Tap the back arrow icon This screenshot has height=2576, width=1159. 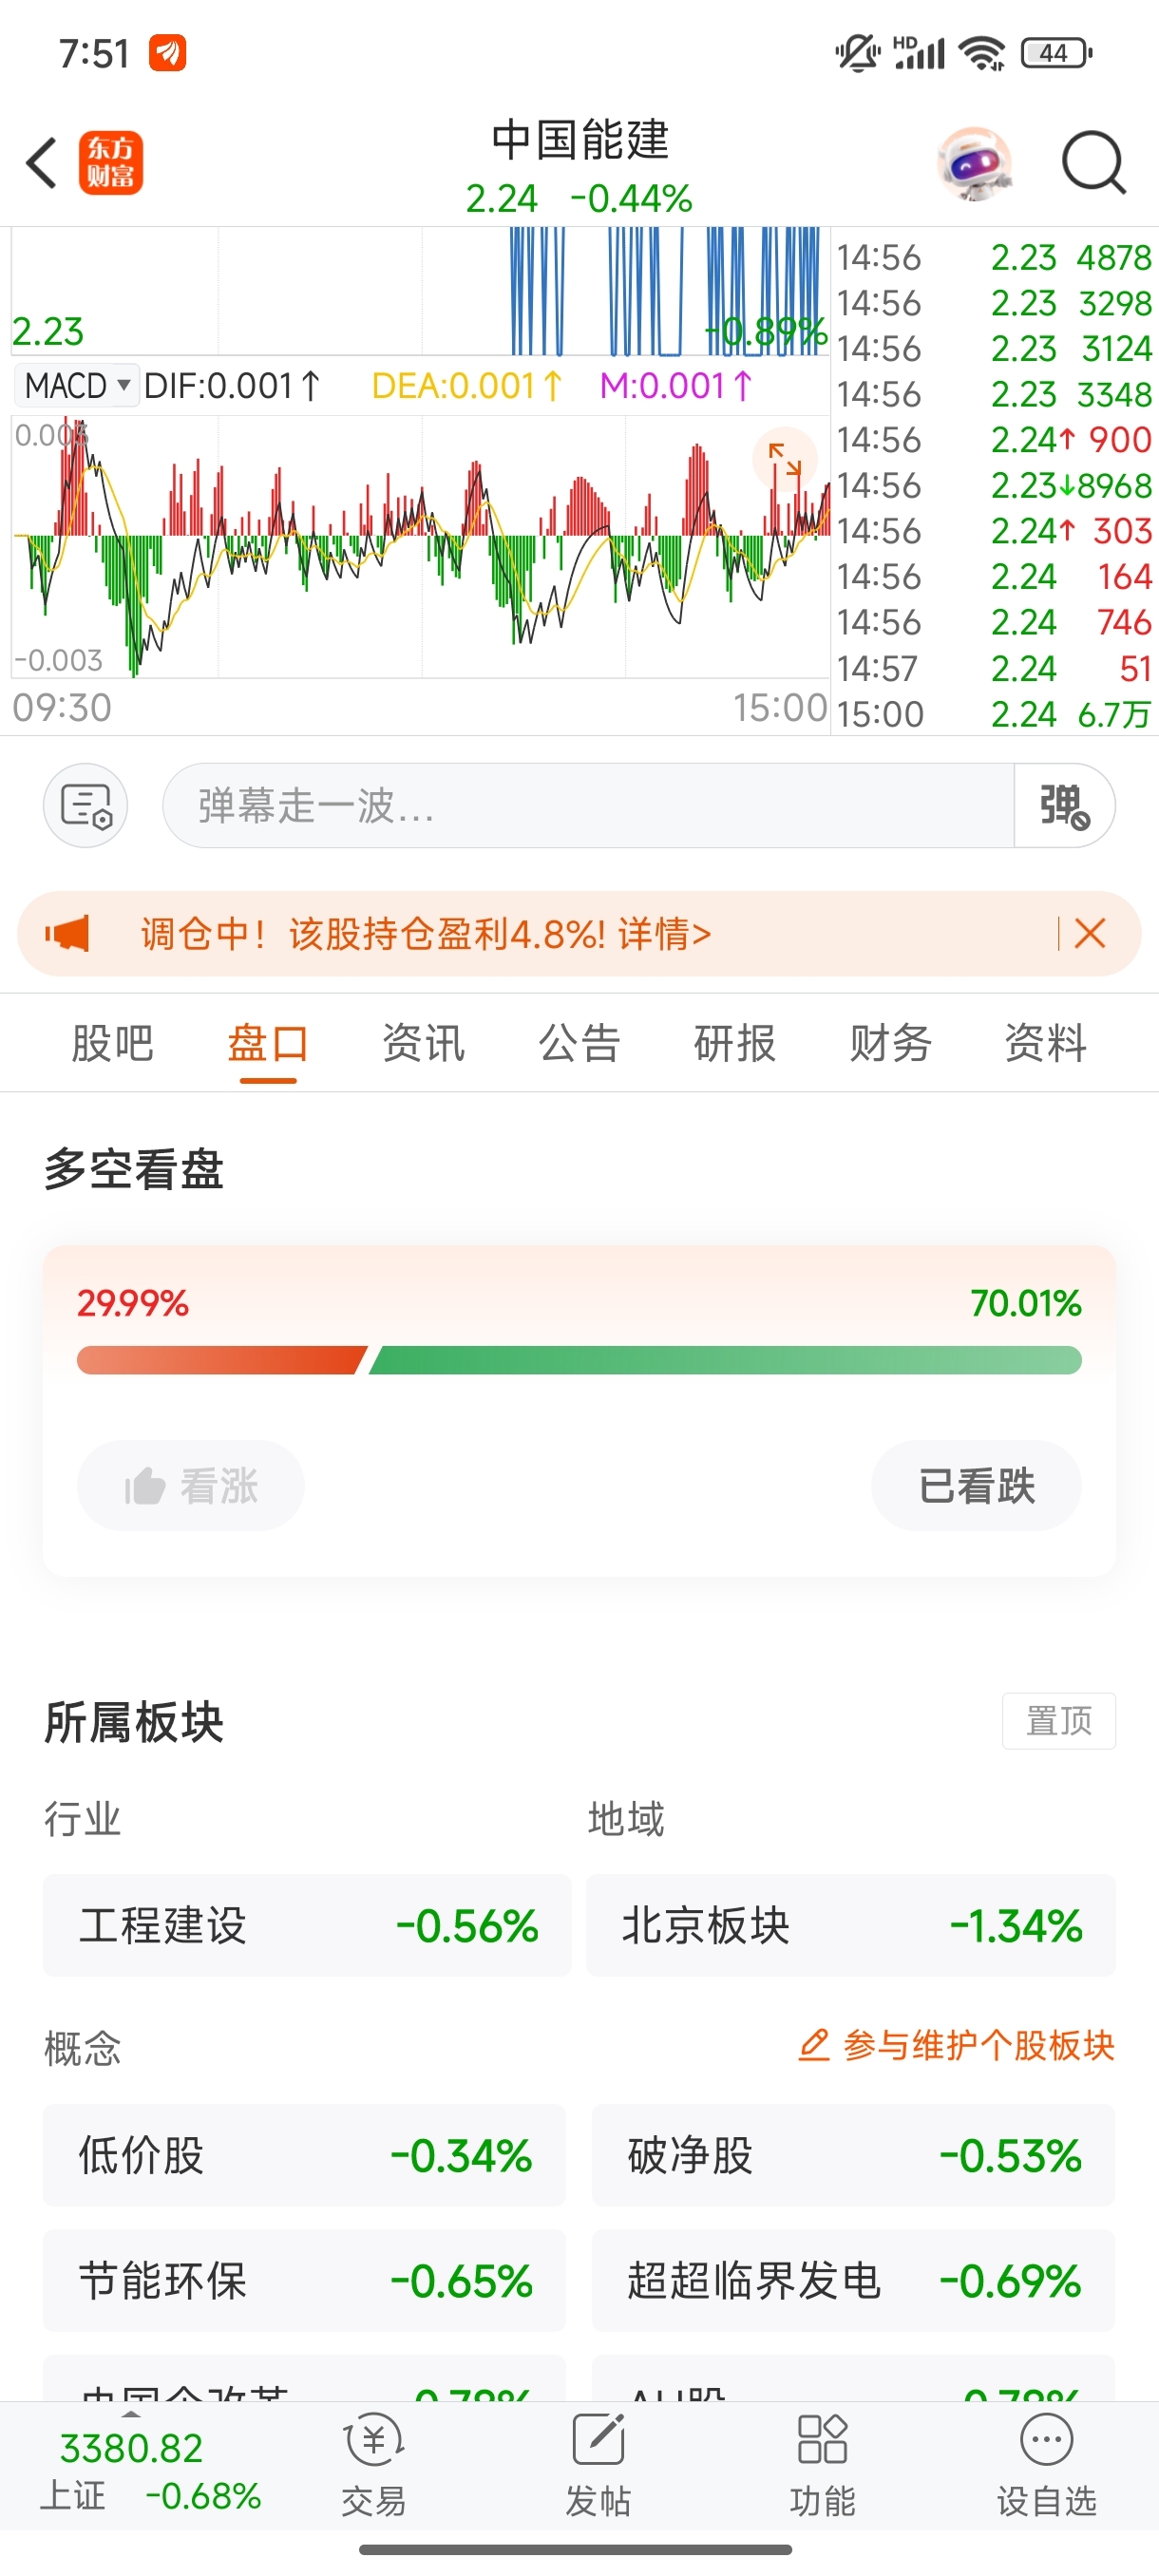coord(42,163)
